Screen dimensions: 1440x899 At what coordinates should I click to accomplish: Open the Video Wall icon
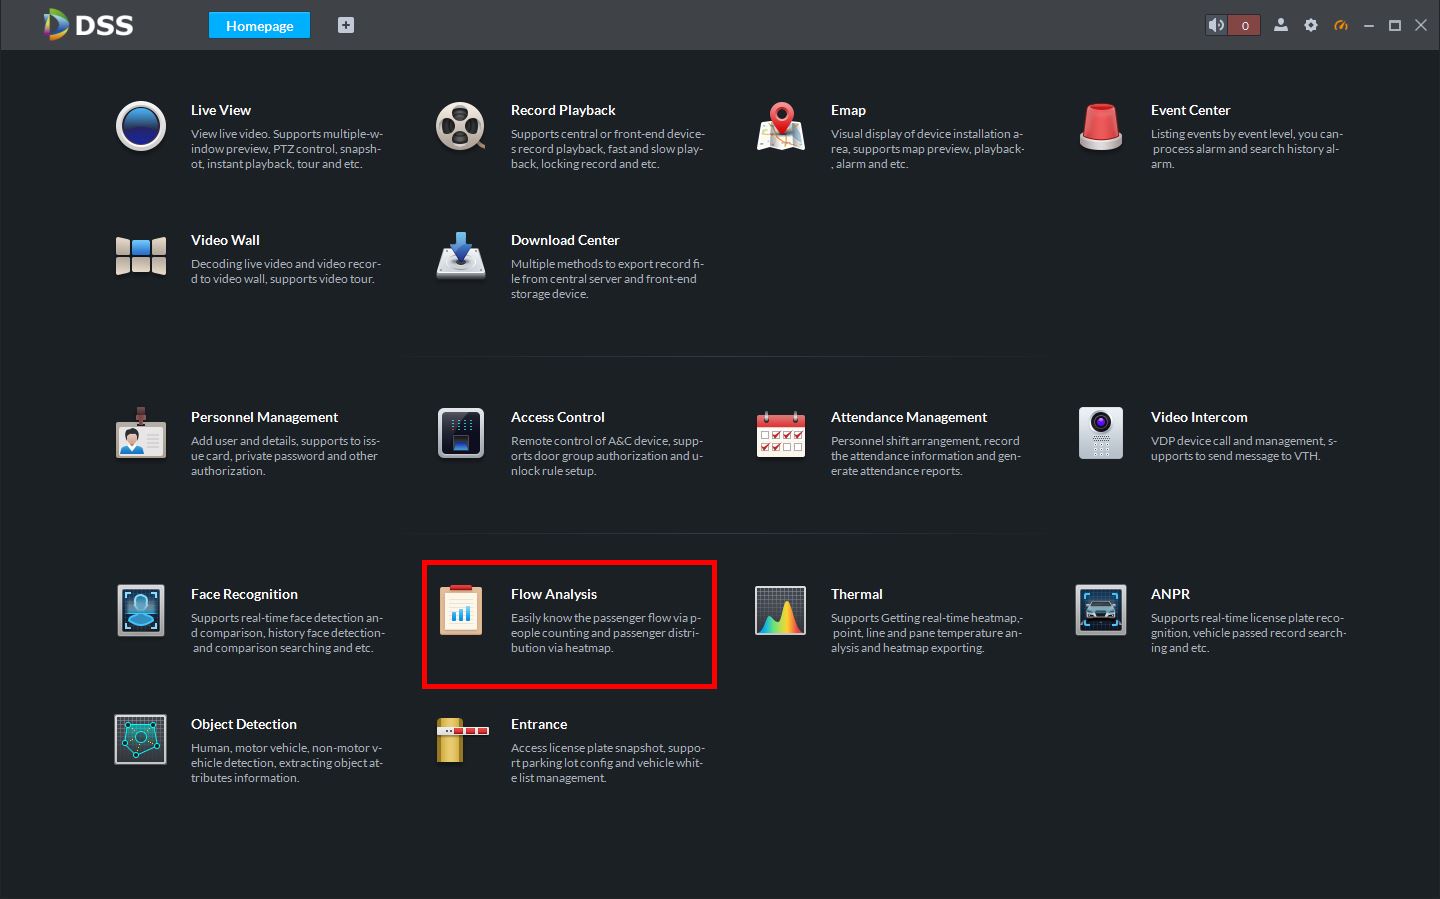pyautogui.click(x=141, y=256)
